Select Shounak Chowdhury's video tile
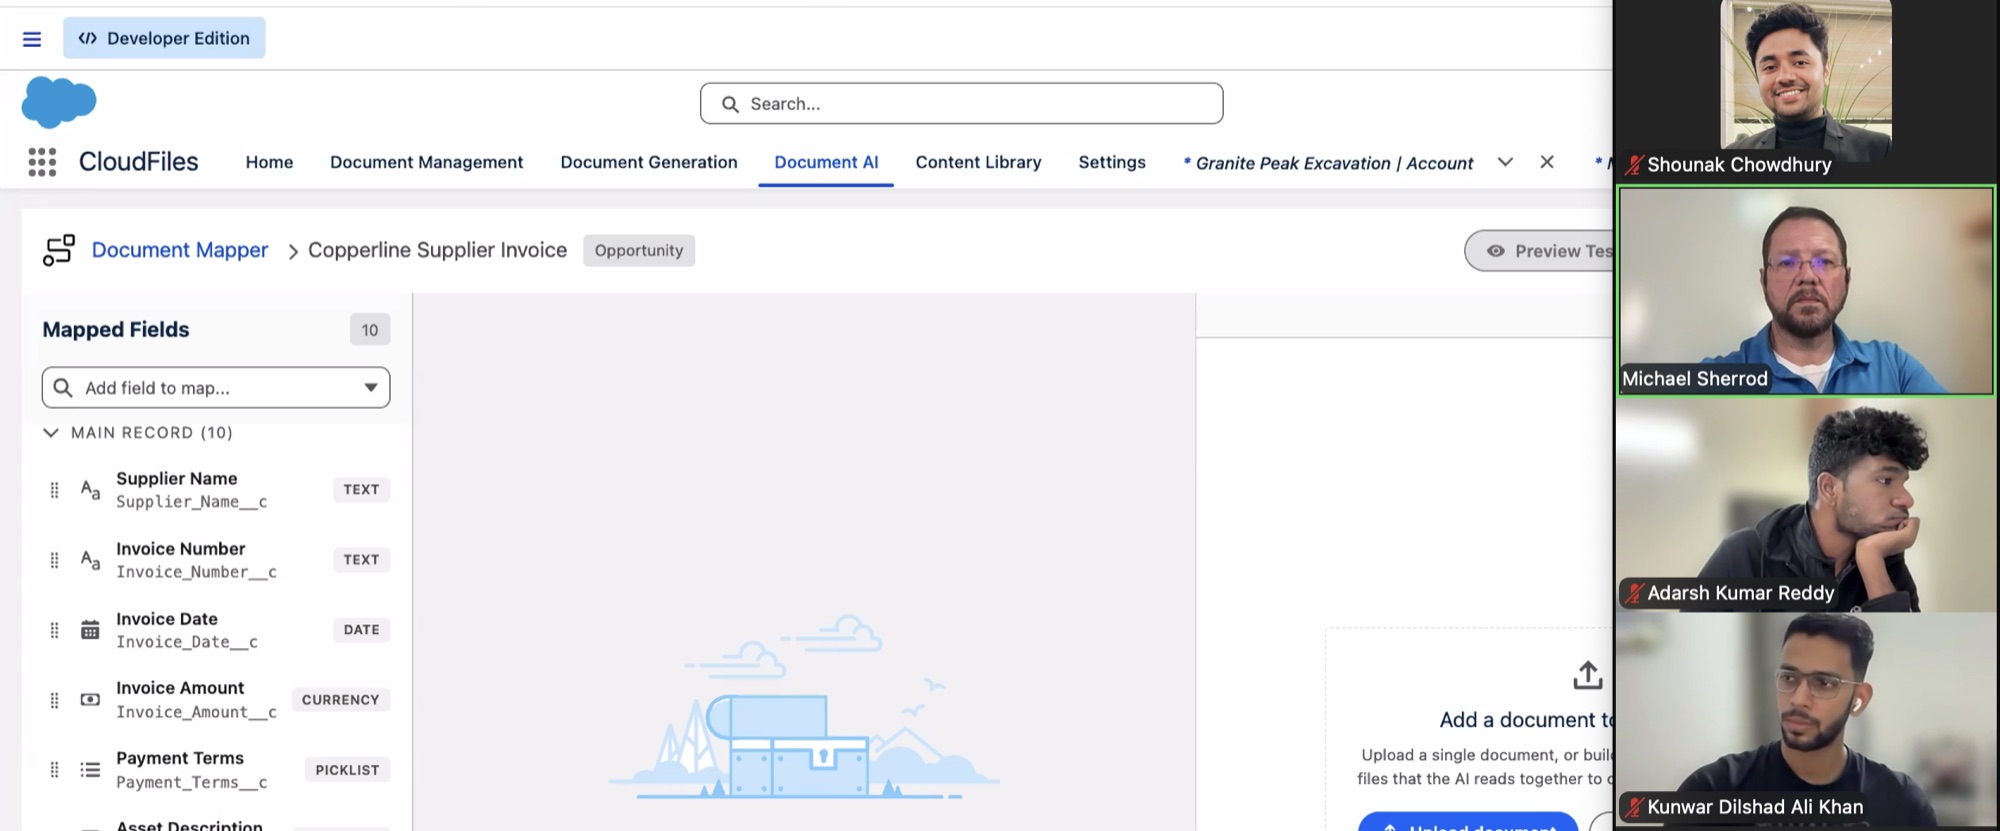2000x831 pixels. (x=1806, y=90)
